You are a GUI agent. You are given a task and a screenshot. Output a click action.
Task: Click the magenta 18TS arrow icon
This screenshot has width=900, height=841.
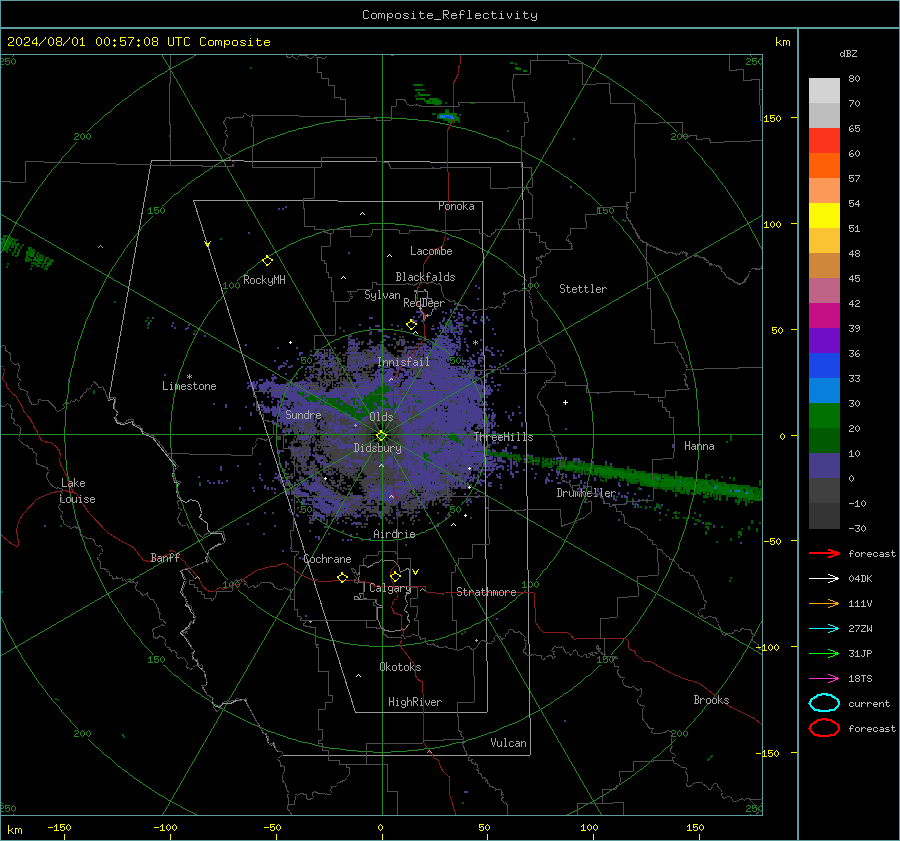pos(824,678)
